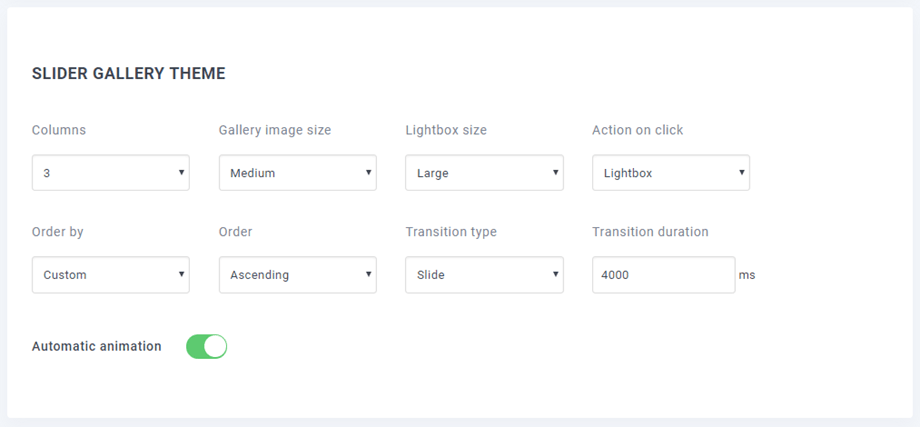Click the Transition duration input field
The width and height of the screenshot is (920, 427).
click(663, 275)
